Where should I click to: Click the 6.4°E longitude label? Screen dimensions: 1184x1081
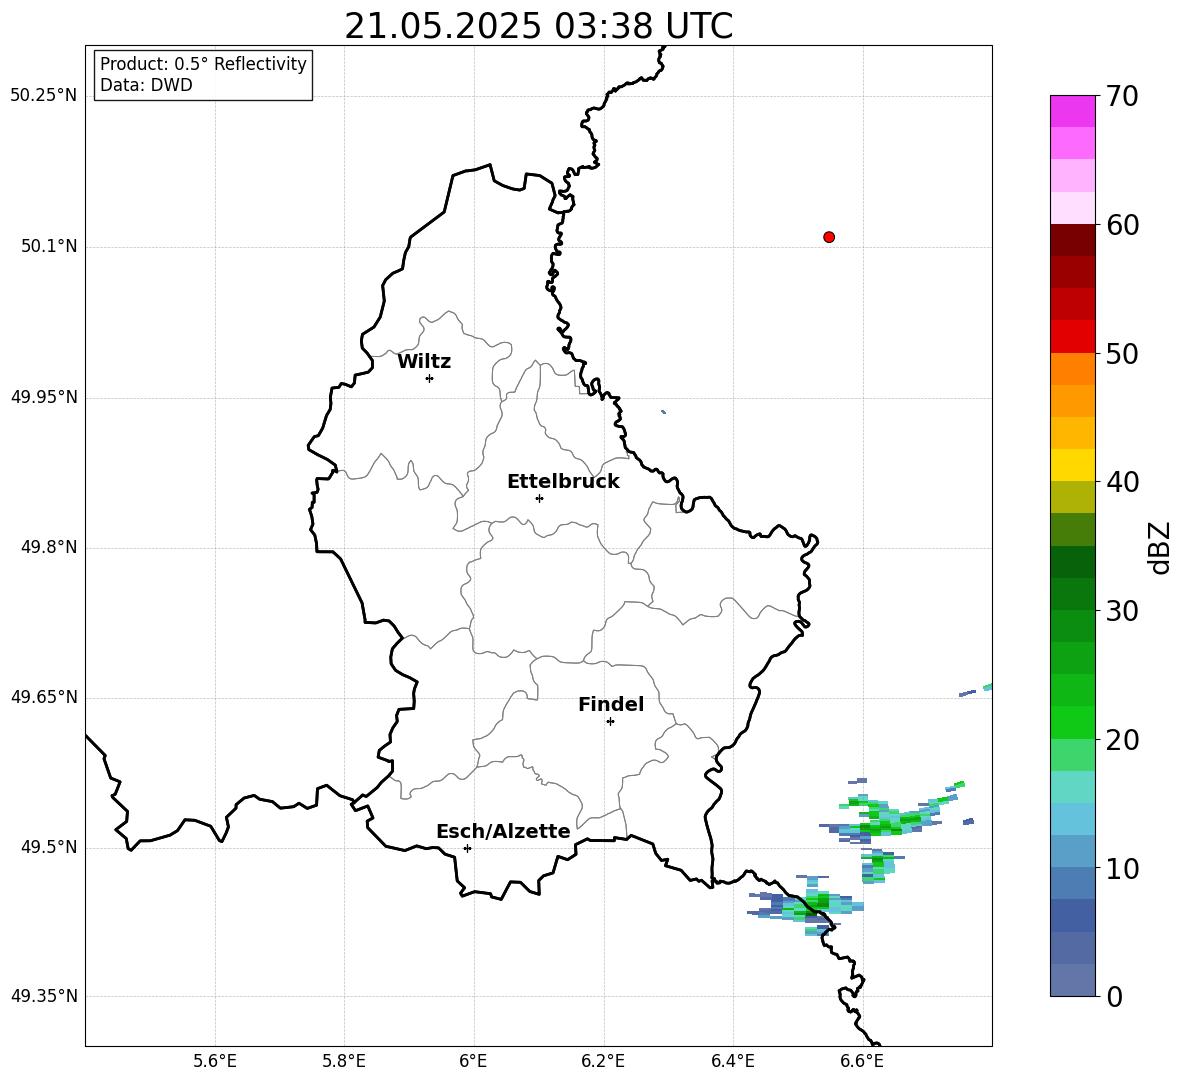(x=732, y=1061)
